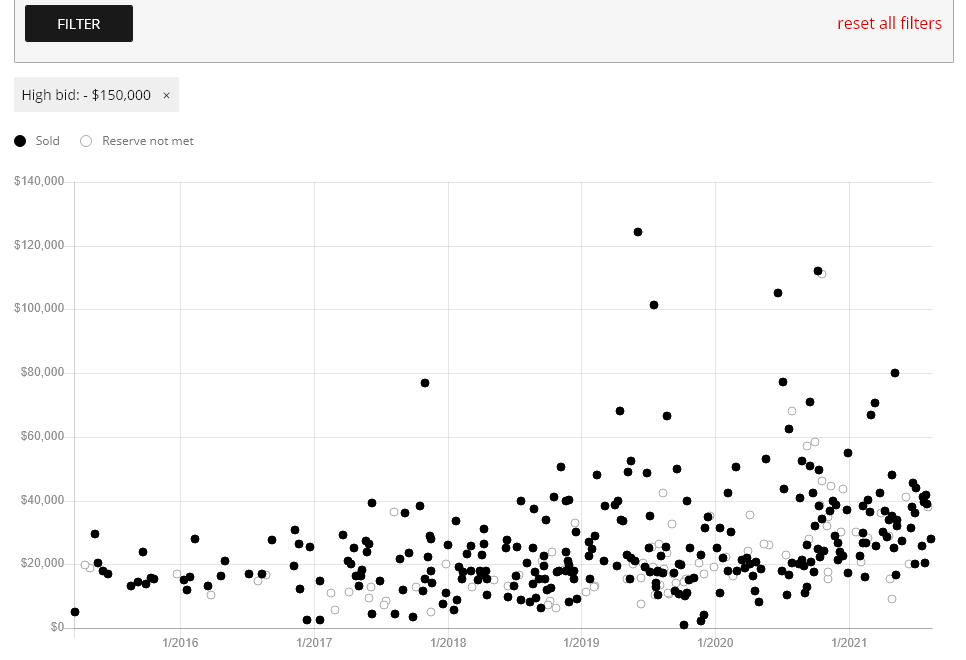Screen dimensions: 966x660
Task: Remove the High bid $150,000 filter chip
Action: point(166,96)
